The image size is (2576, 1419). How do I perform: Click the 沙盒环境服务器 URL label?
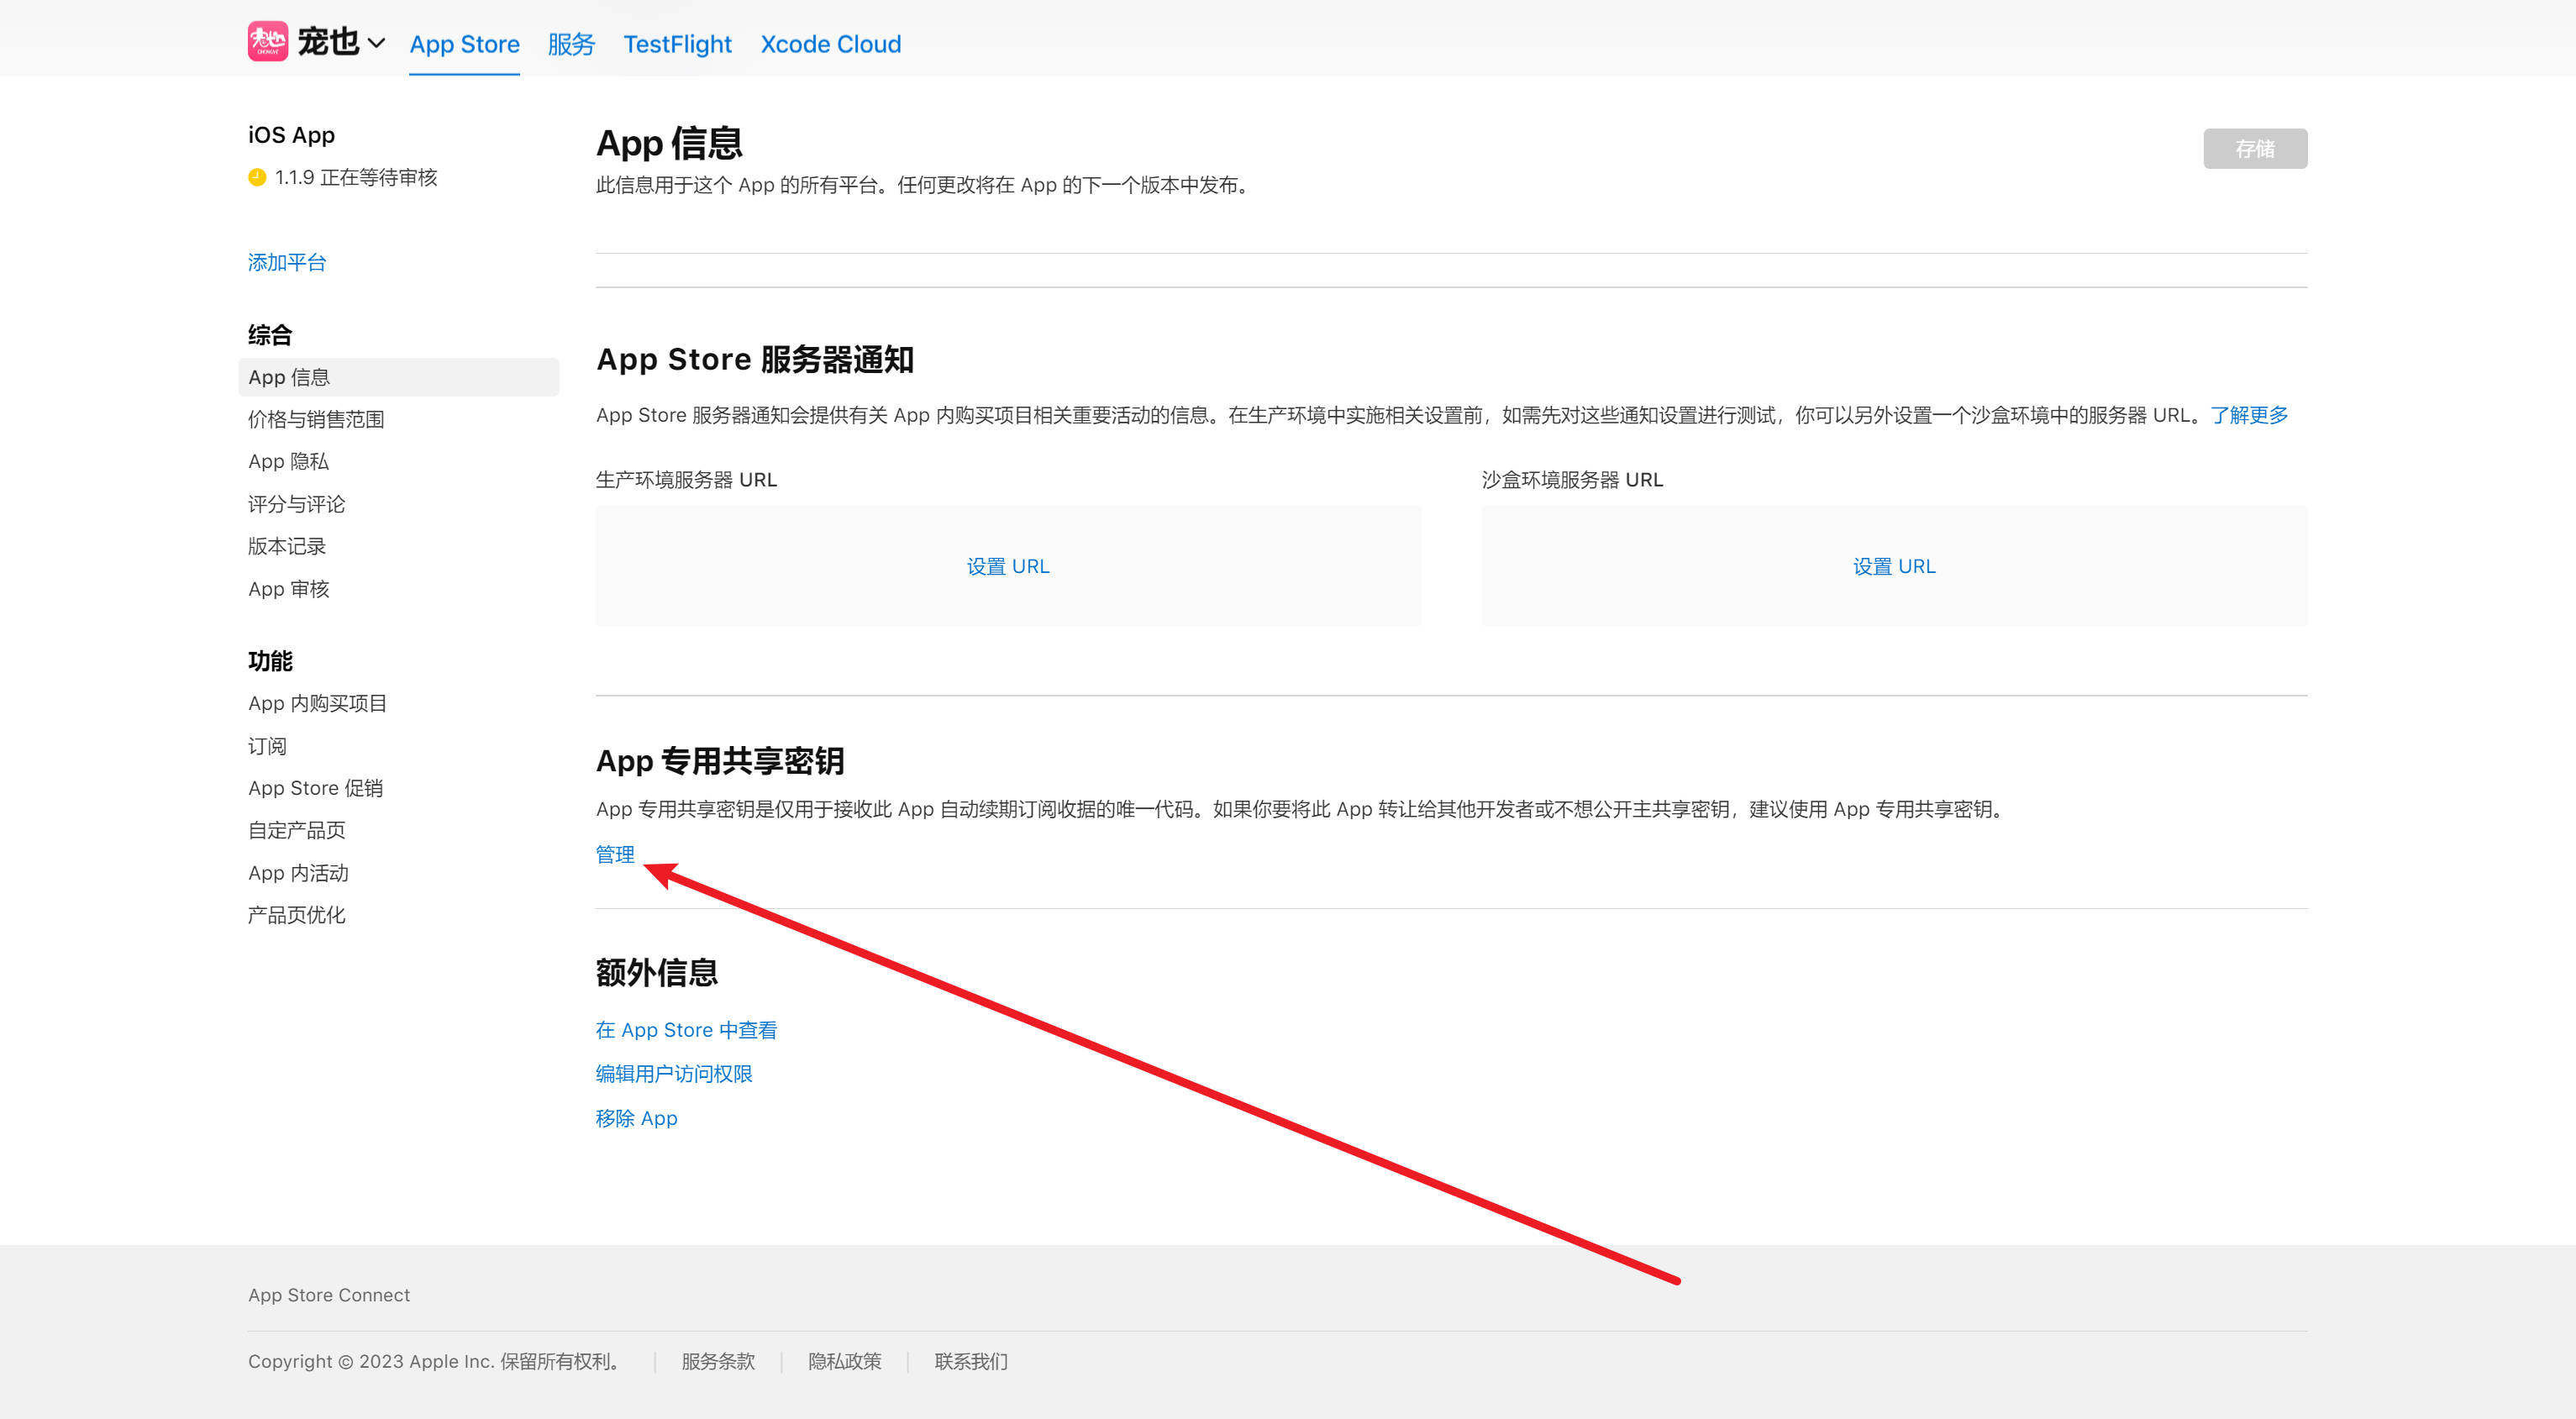pyautogui.click(x=1572, y=480)
